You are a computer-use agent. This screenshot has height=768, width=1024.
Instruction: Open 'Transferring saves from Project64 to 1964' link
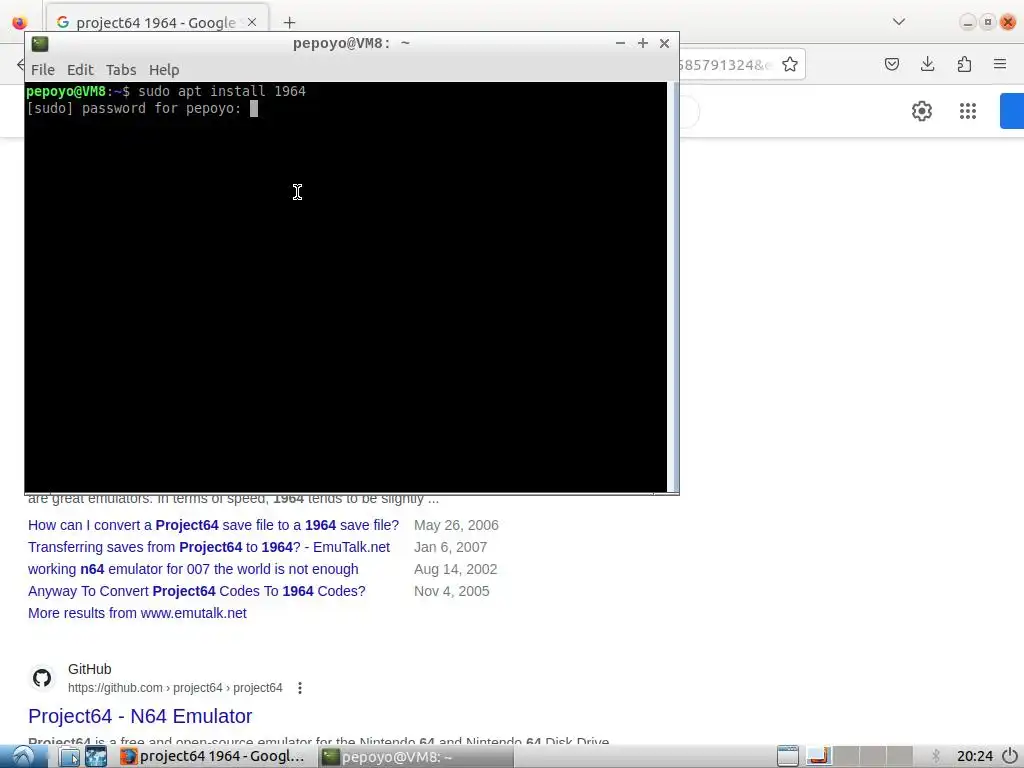click(x=209, y=547)
